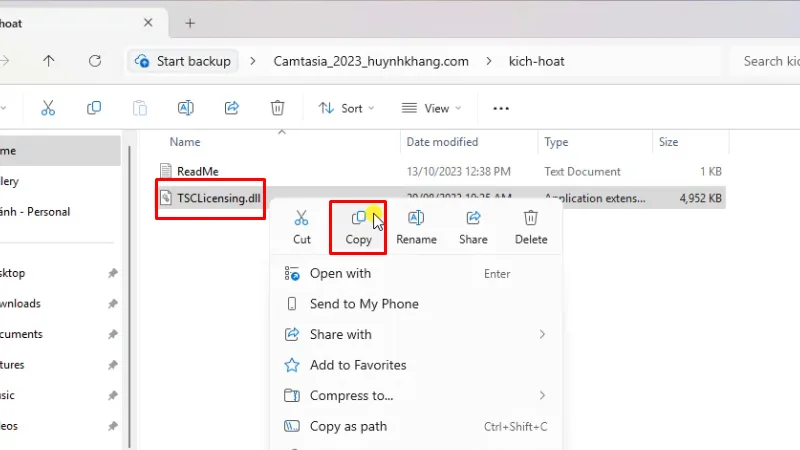800x450 pixels.
Task: Choose Copy as path menu entry
Action: [348, 426]
